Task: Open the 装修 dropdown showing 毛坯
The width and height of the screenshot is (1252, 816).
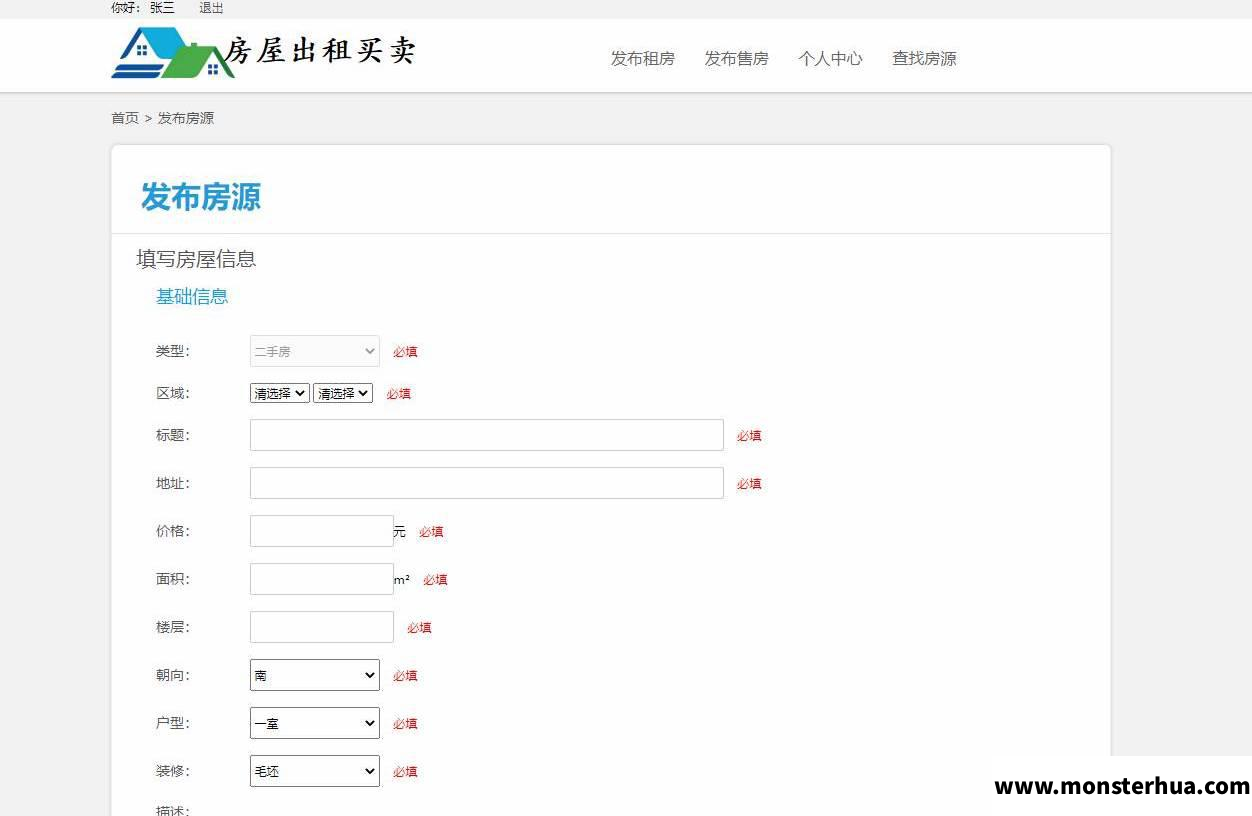Action: (315, 771)
